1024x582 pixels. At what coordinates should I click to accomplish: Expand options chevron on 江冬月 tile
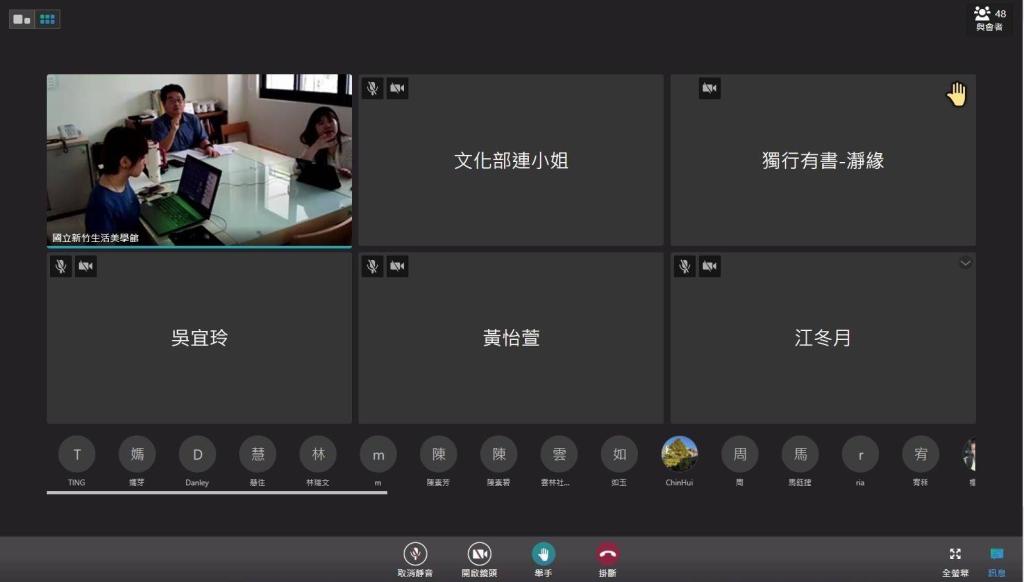pos(965,263)
